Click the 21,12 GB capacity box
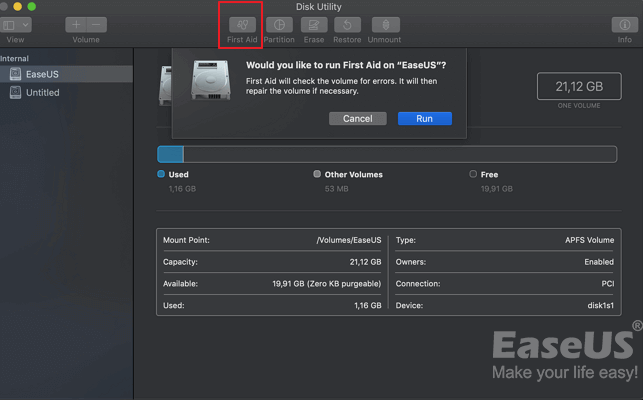Image resolution: width=643 pixels, height=400 pixels. coord(577,87)
